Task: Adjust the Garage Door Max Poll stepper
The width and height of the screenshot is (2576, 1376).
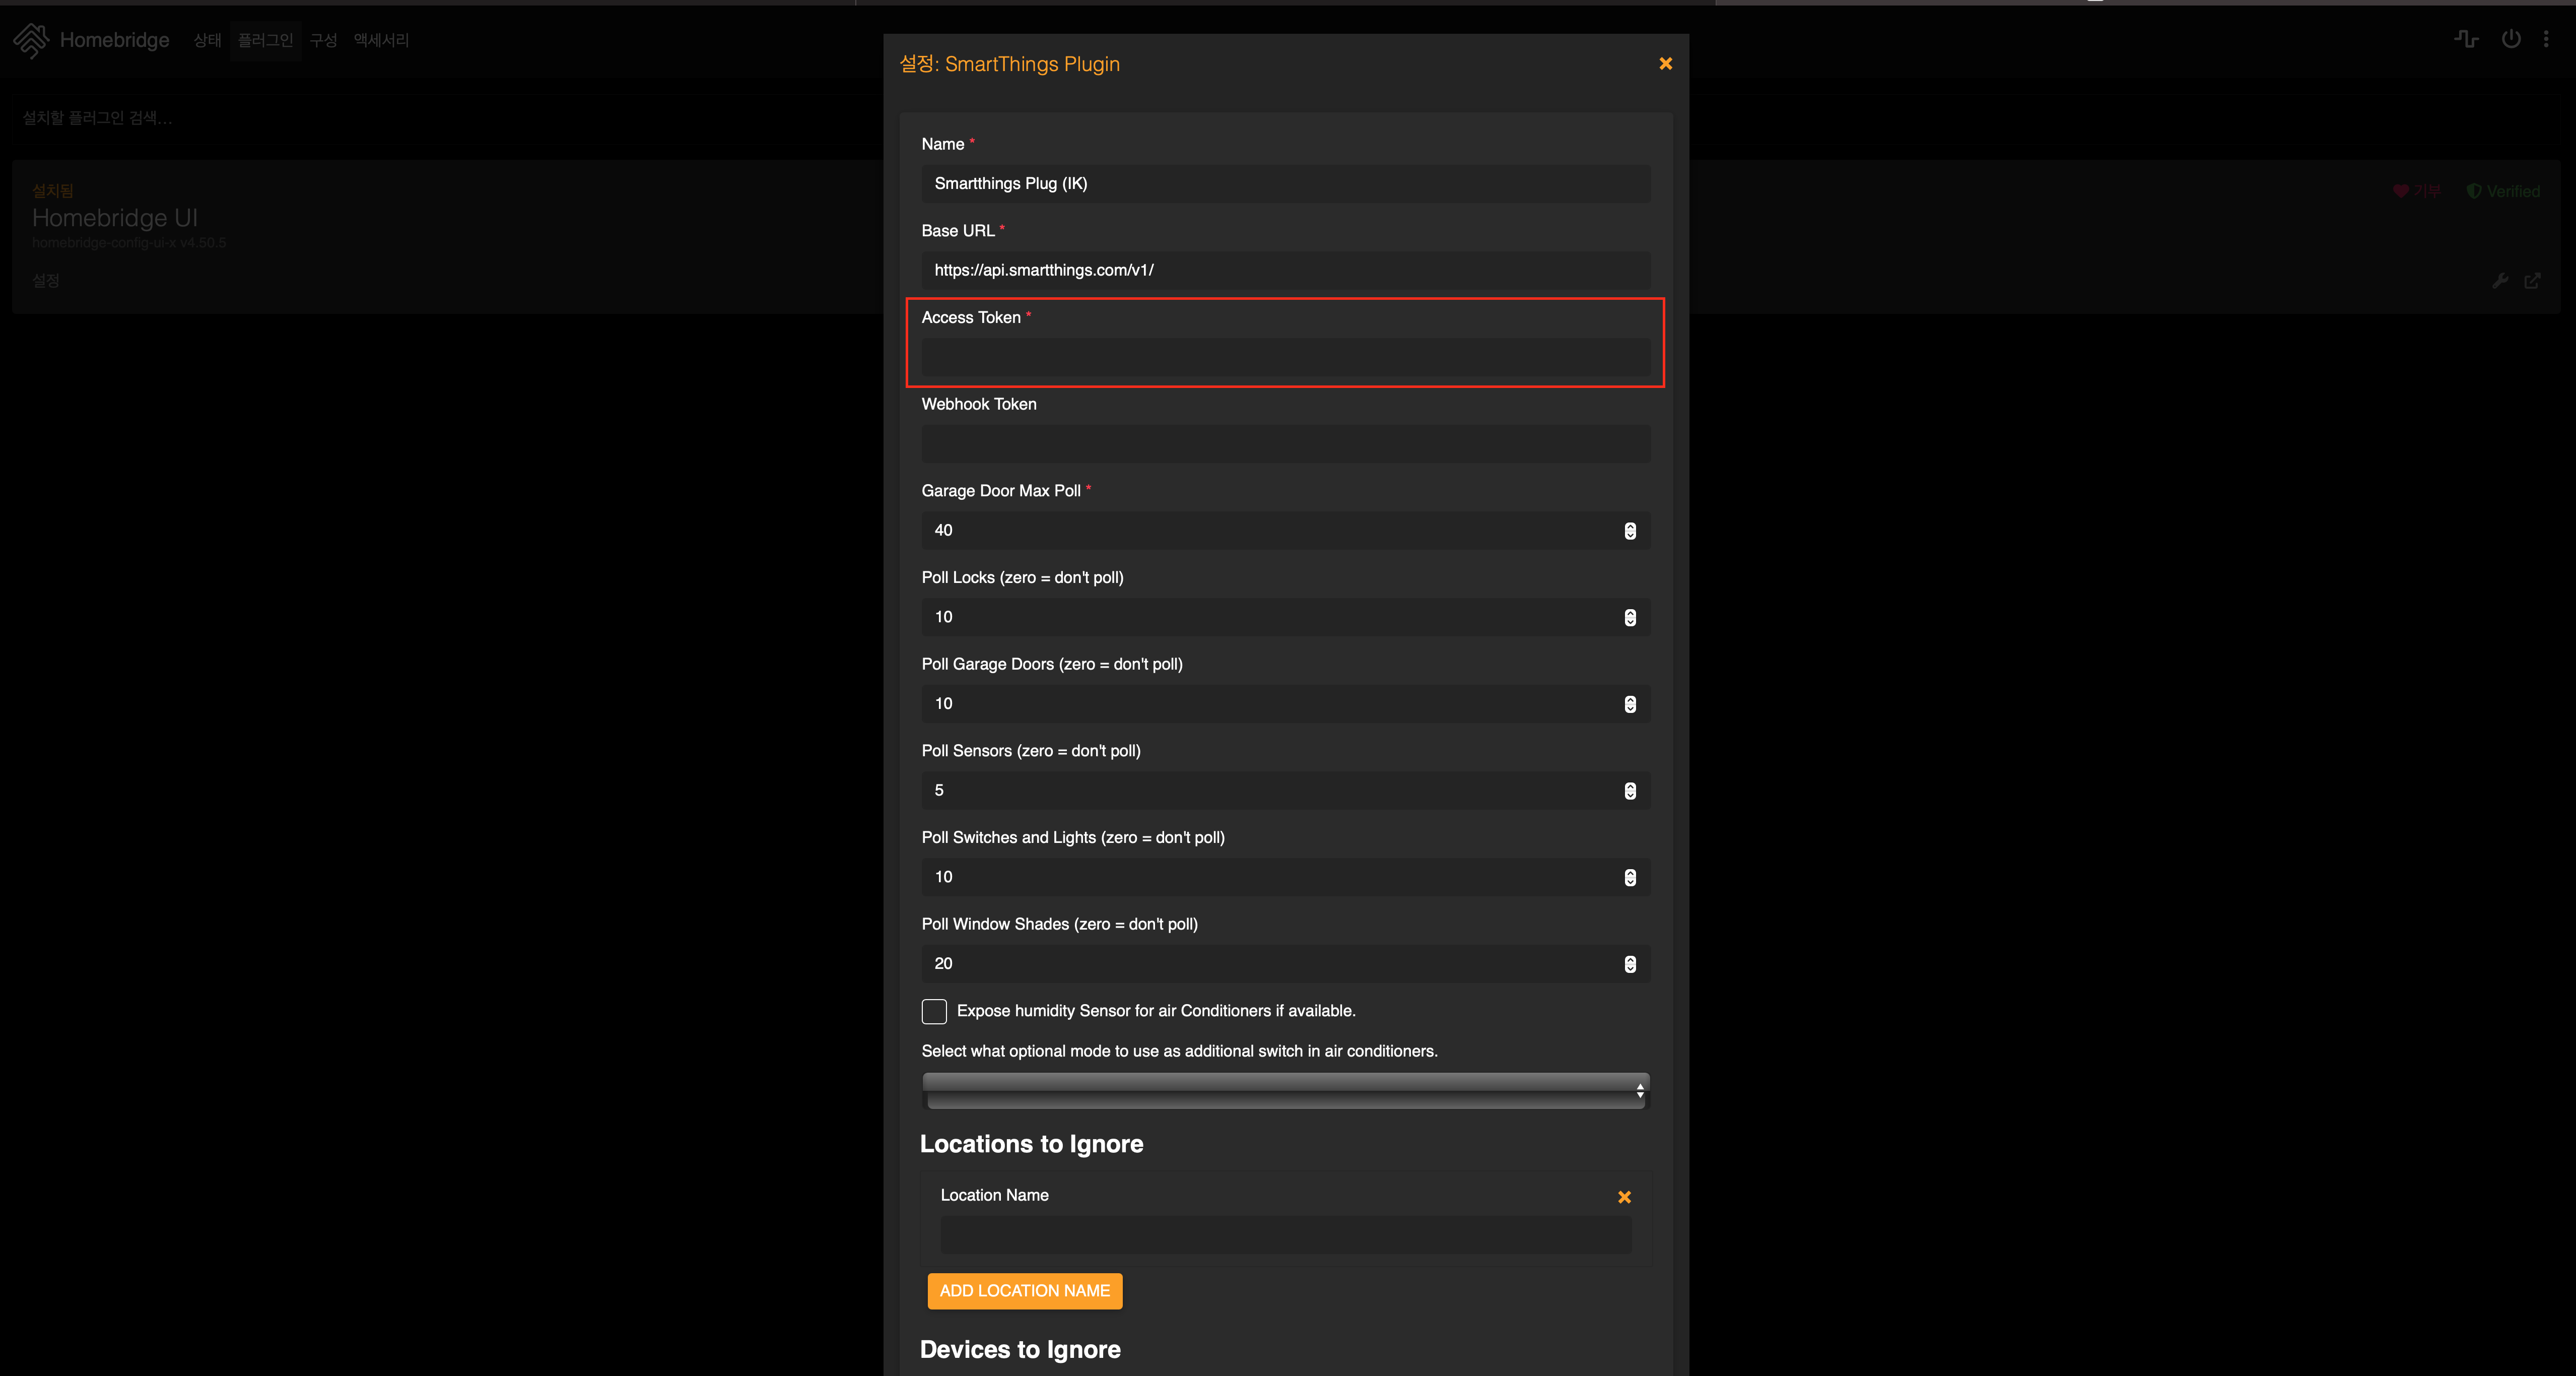Action: pos(1630,531)
